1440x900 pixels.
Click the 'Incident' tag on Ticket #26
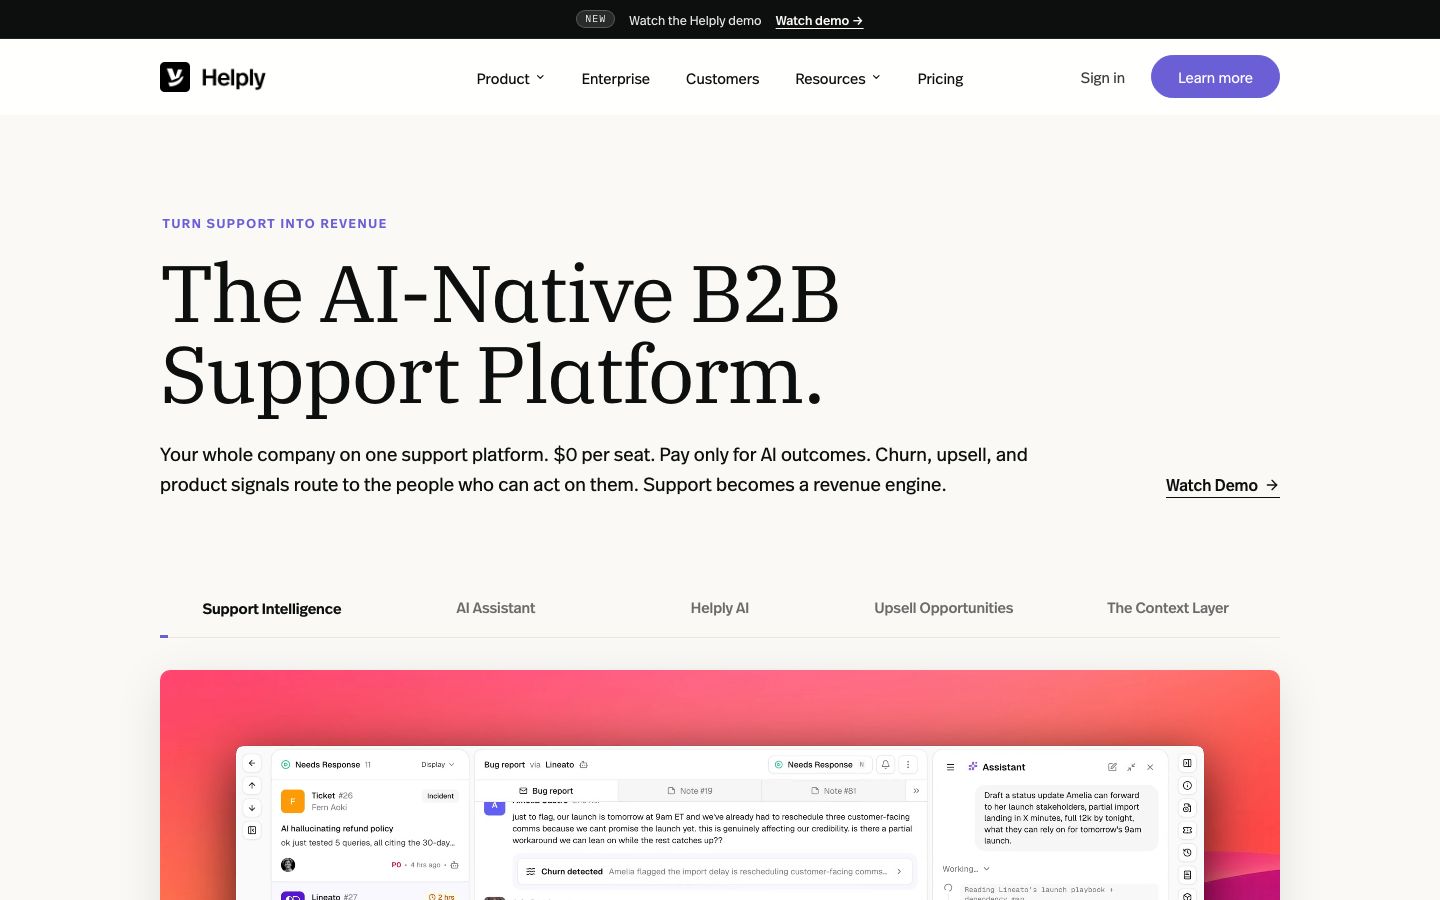[440, 796]
